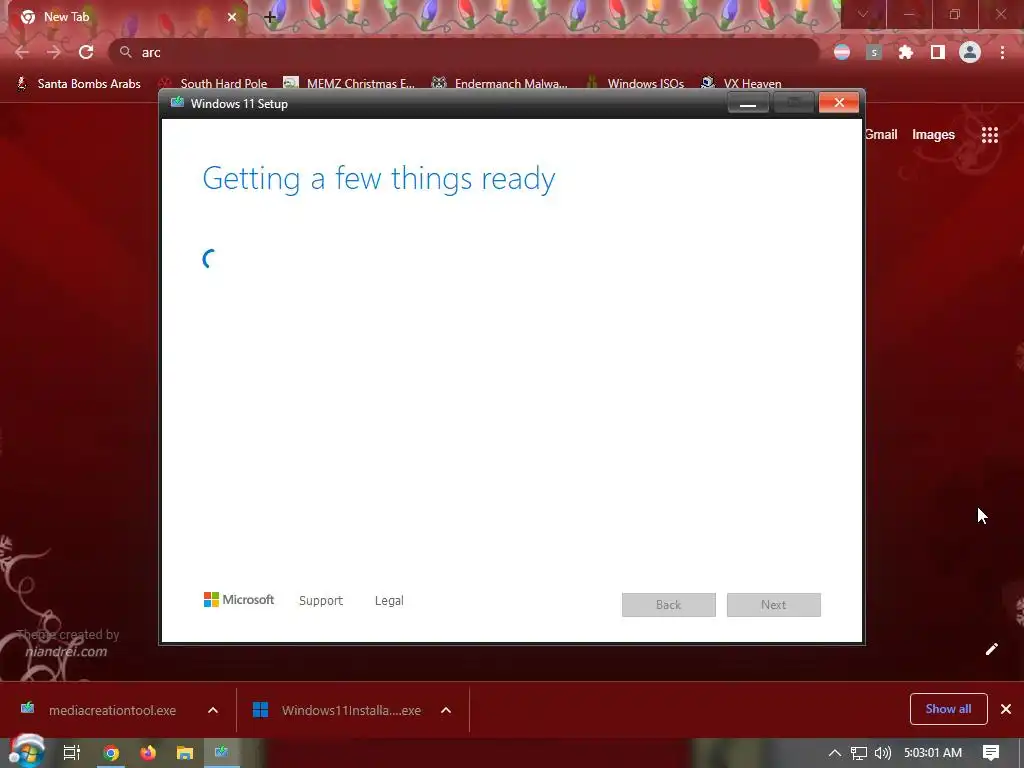Open Firefox from the taskbar
This screenshot has height=768, width=1024.
148,753
